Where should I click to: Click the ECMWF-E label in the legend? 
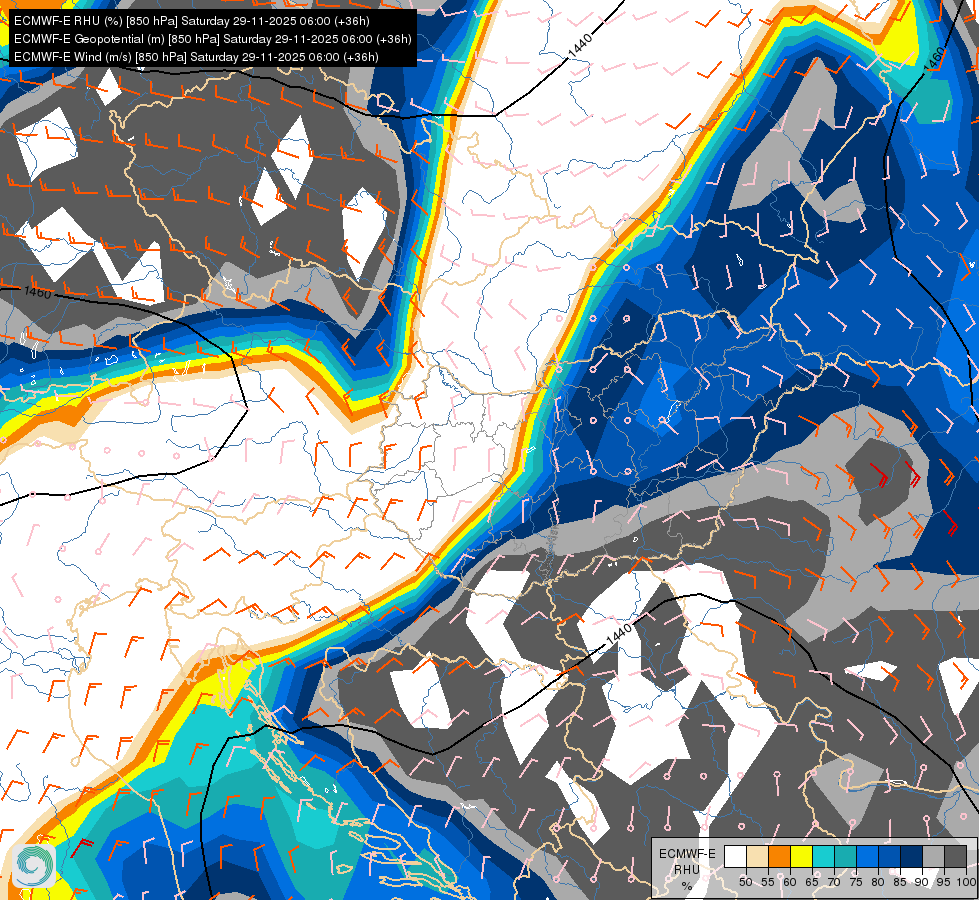[x=687, y=854]
